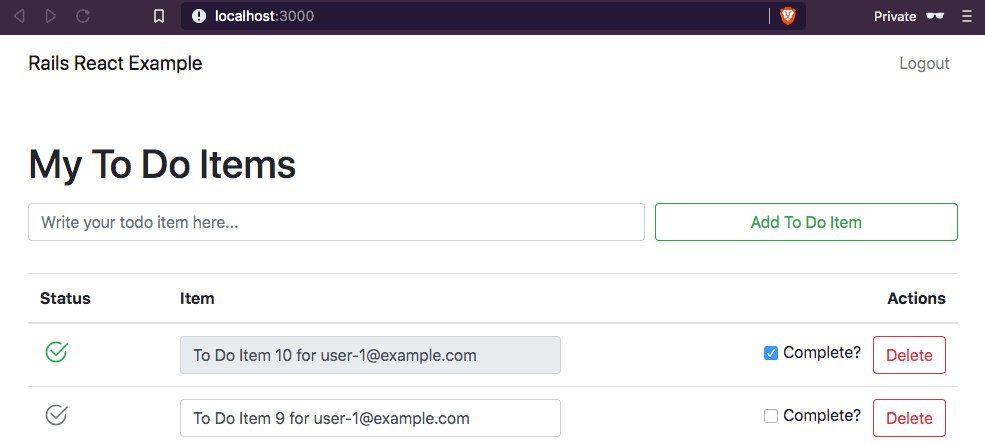
Task: Open the Brave Shields lion icon
Action: [788, 16]
